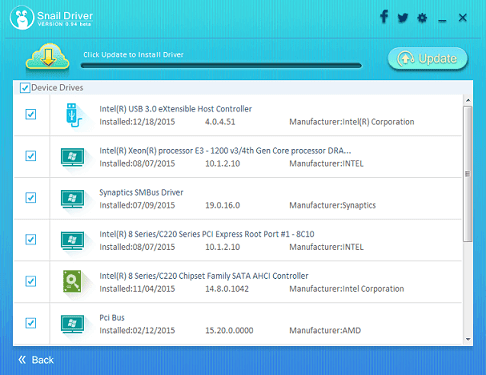The image size is (486, 375).
Task: Click the USB 3.0 Host Controller device icon
Action: point(74,115)
